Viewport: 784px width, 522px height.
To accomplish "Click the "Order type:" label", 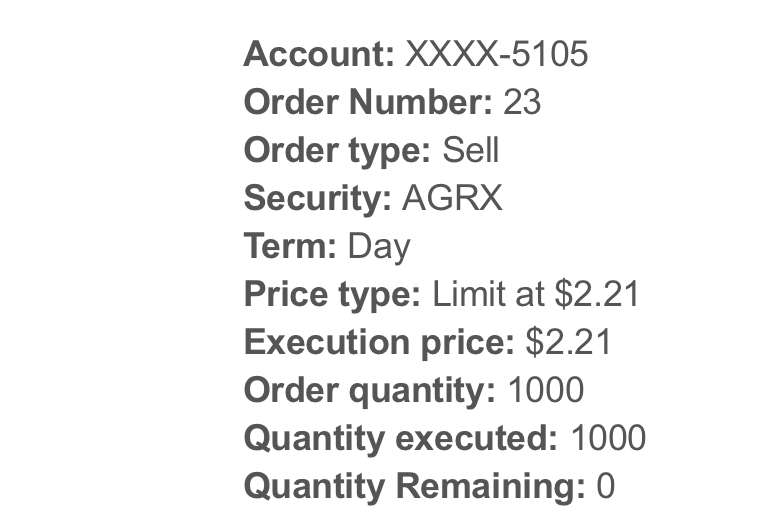I will [336, 150].
